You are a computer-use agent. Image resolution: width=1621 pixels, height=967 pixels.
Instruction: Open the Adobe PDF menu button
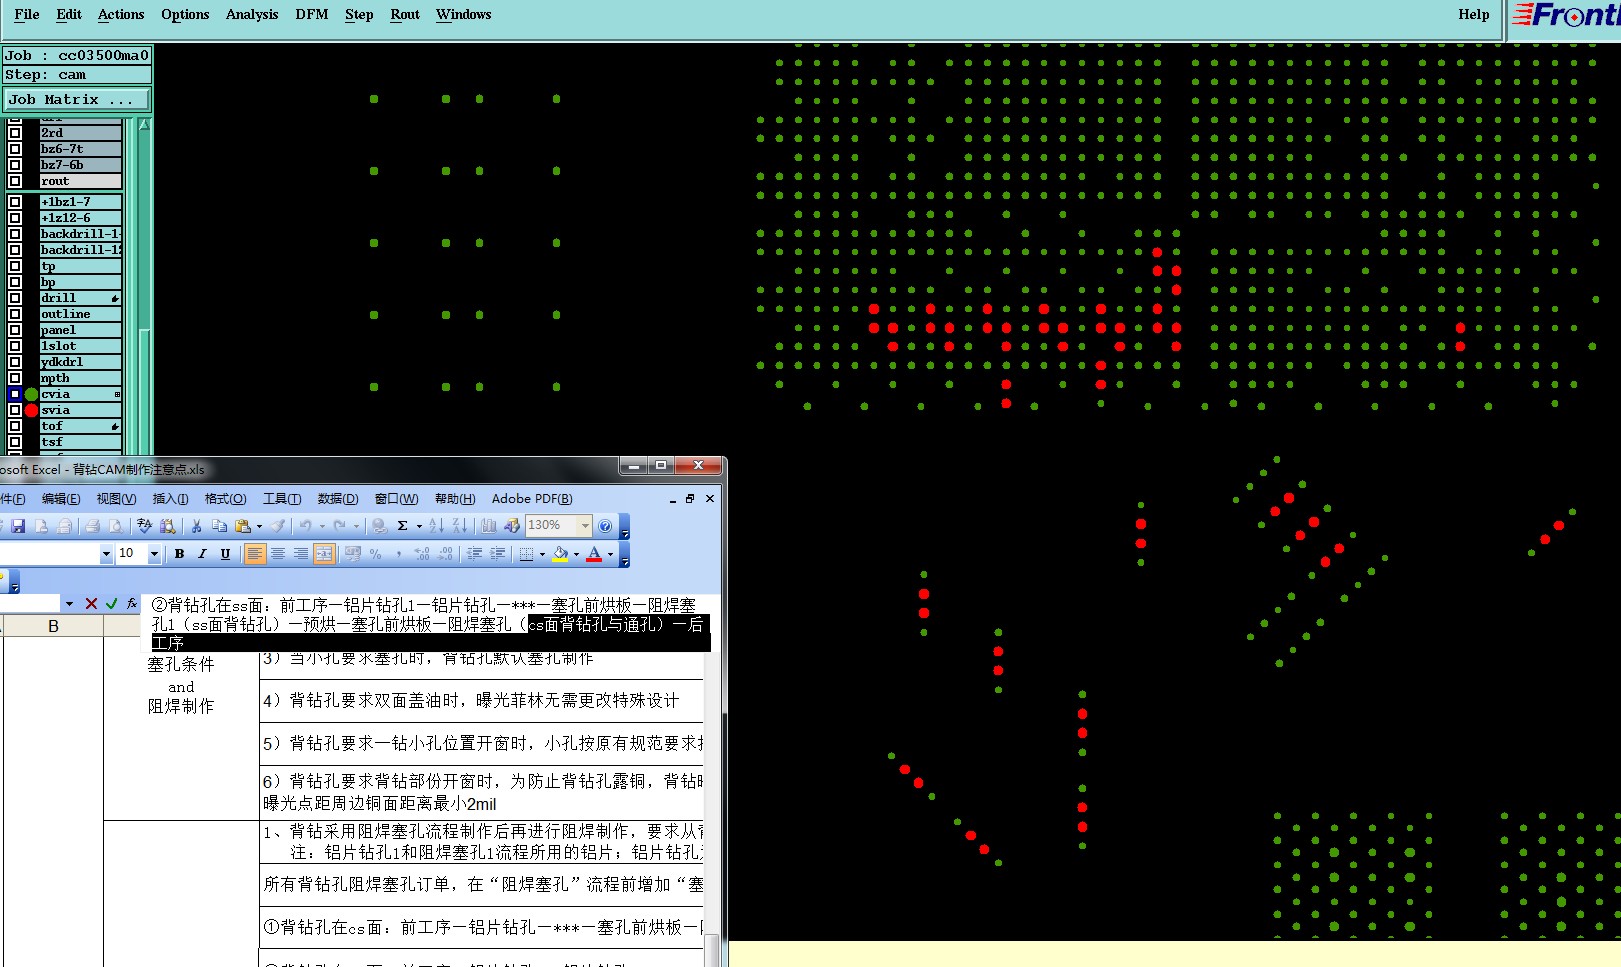point(532,498)
